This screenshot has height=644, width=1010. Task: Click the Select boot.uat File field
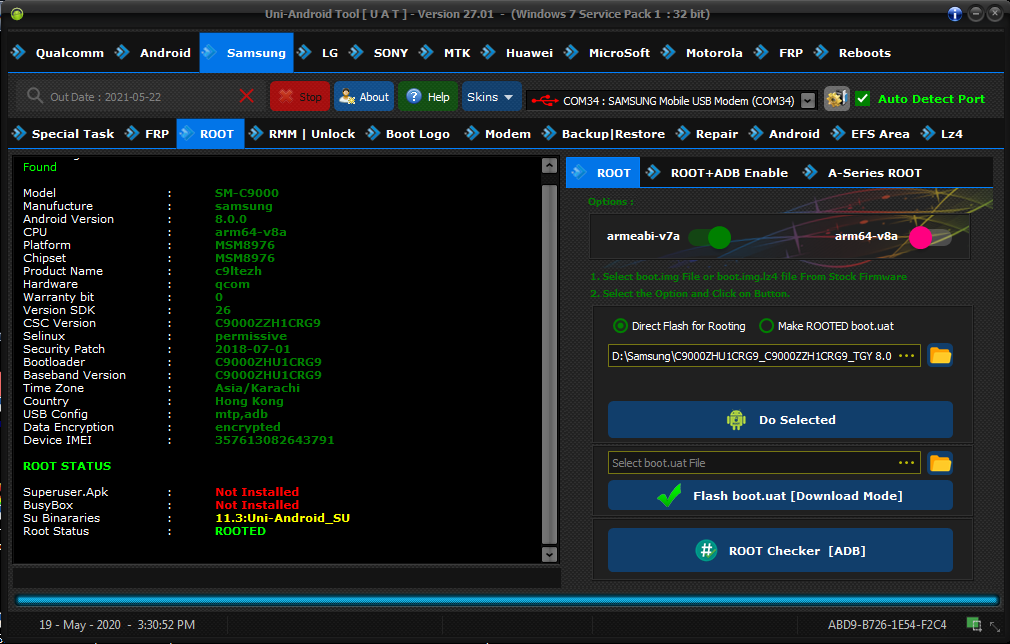[764, 463]
